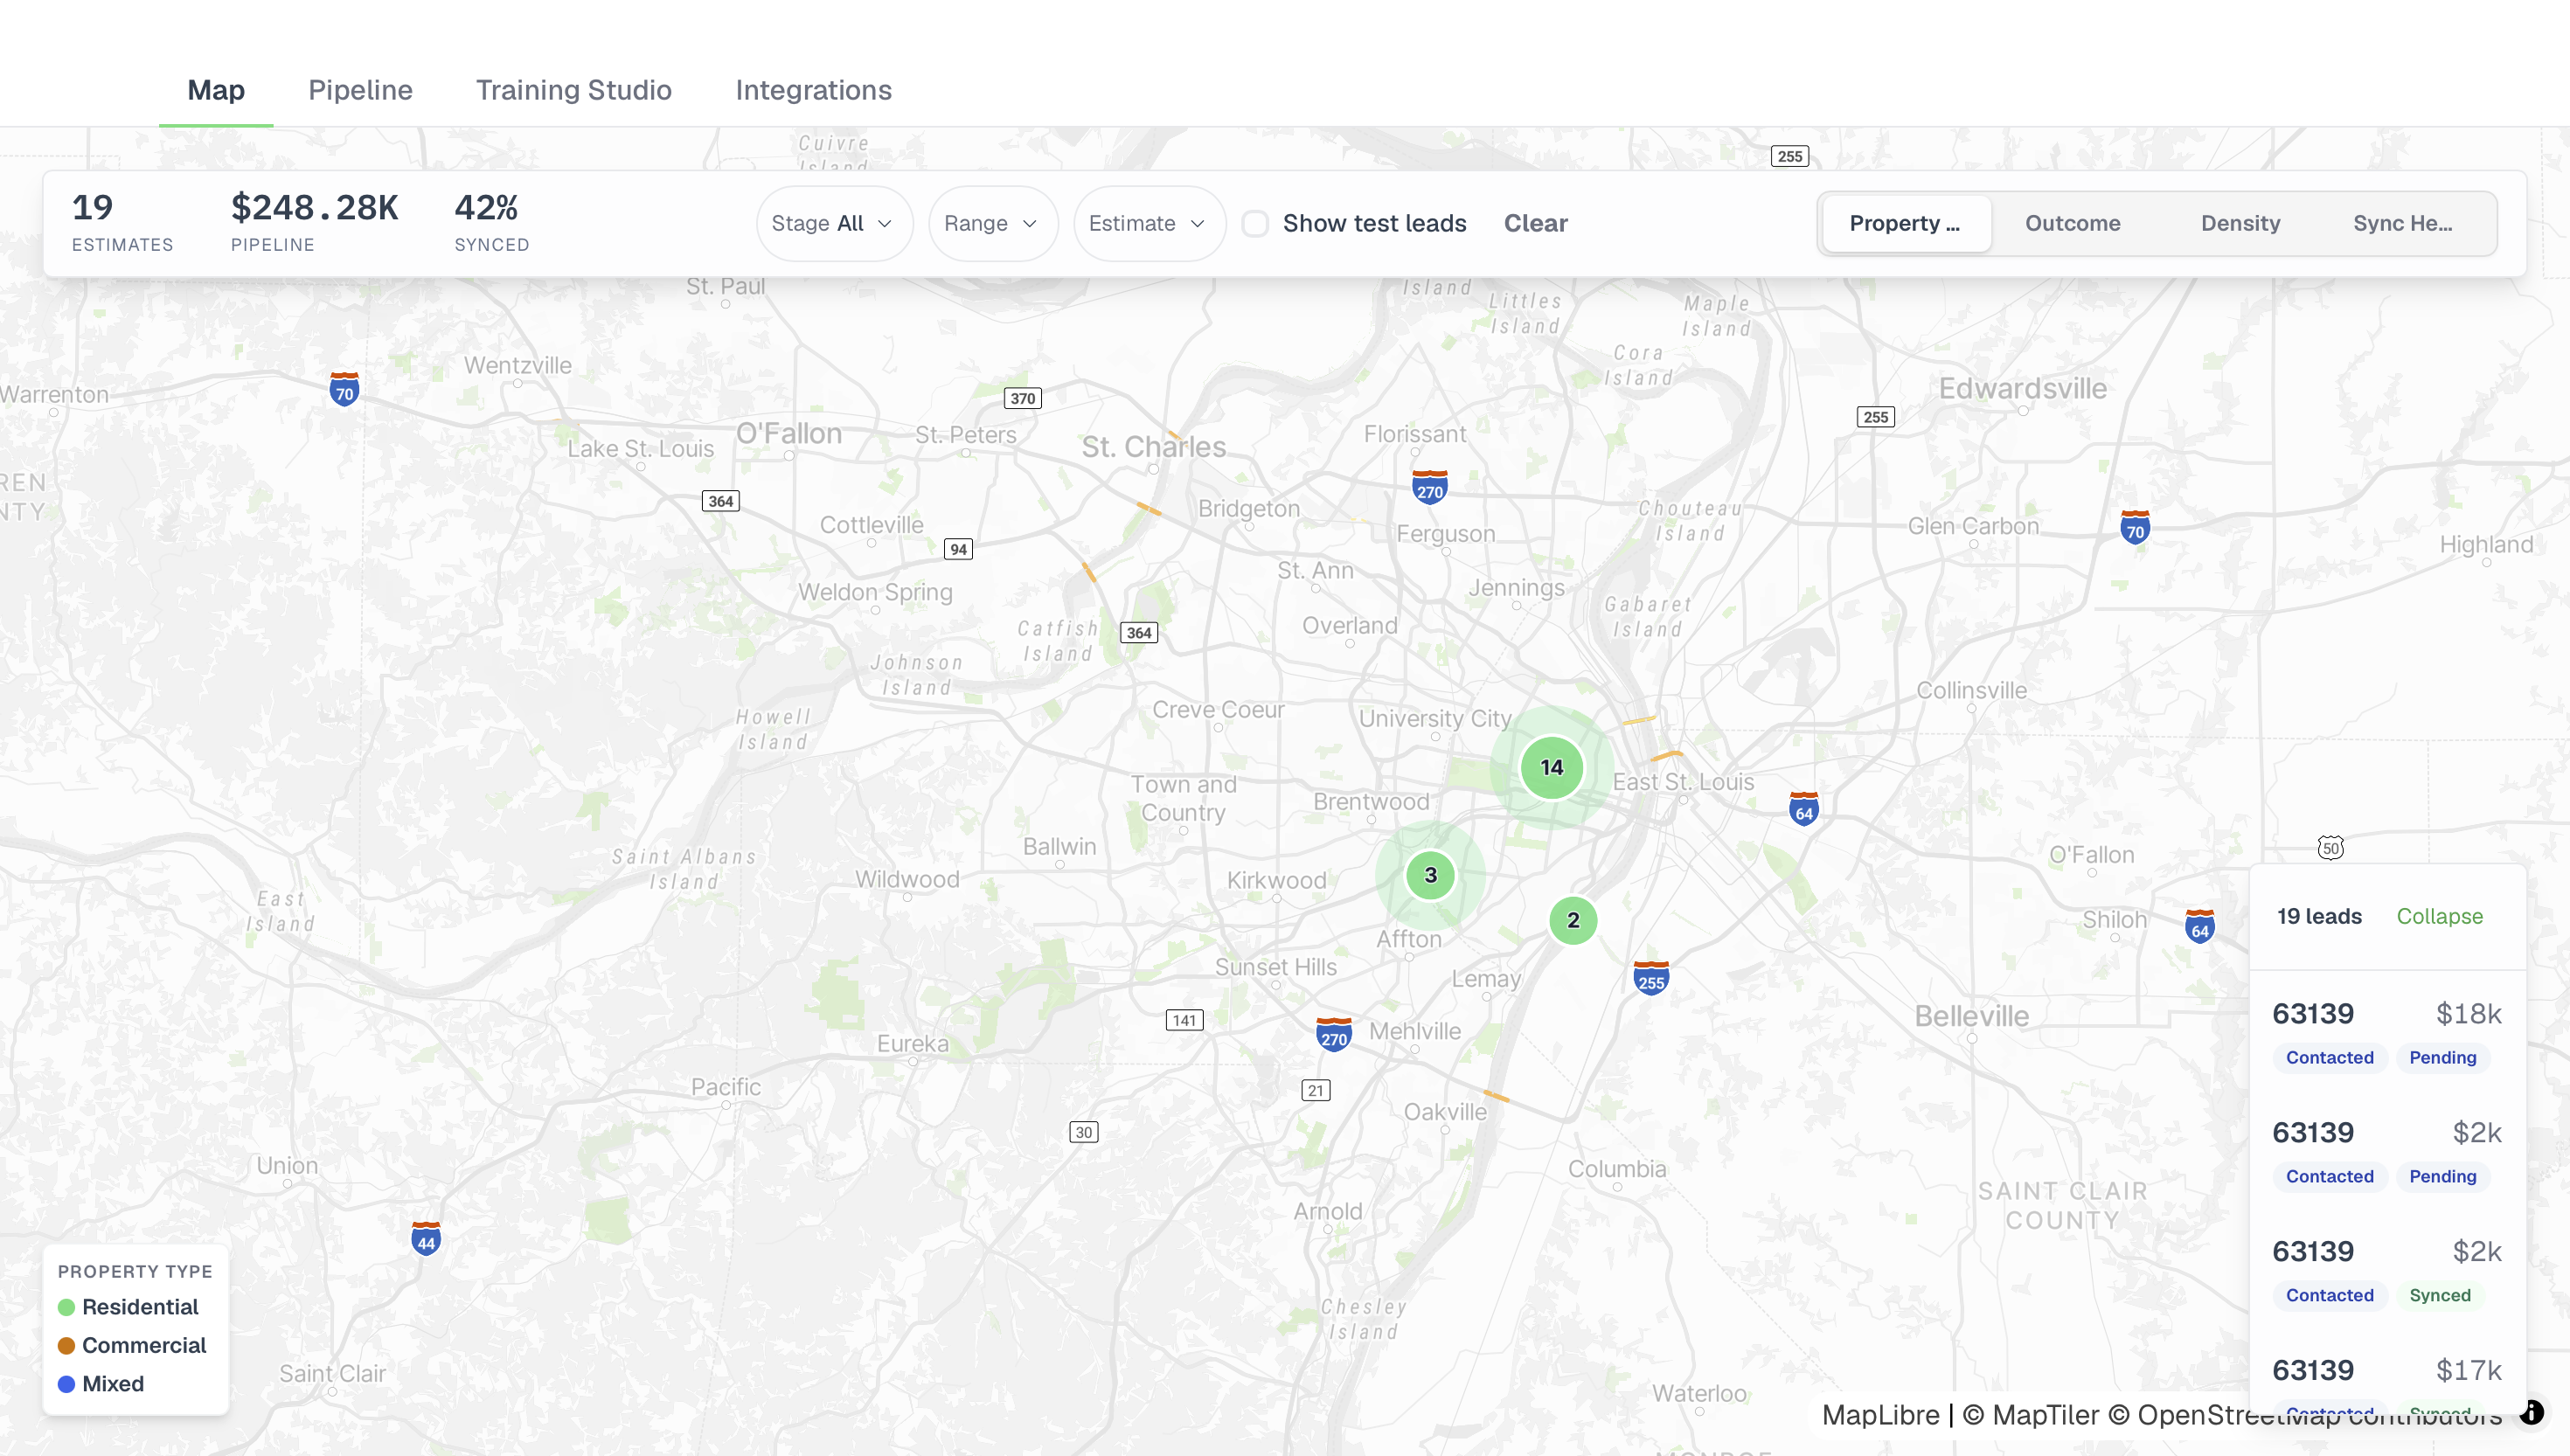Screen dimensions: 2570x1456
Task: Open the Pipeline tab
Action: tap(360, 90)
